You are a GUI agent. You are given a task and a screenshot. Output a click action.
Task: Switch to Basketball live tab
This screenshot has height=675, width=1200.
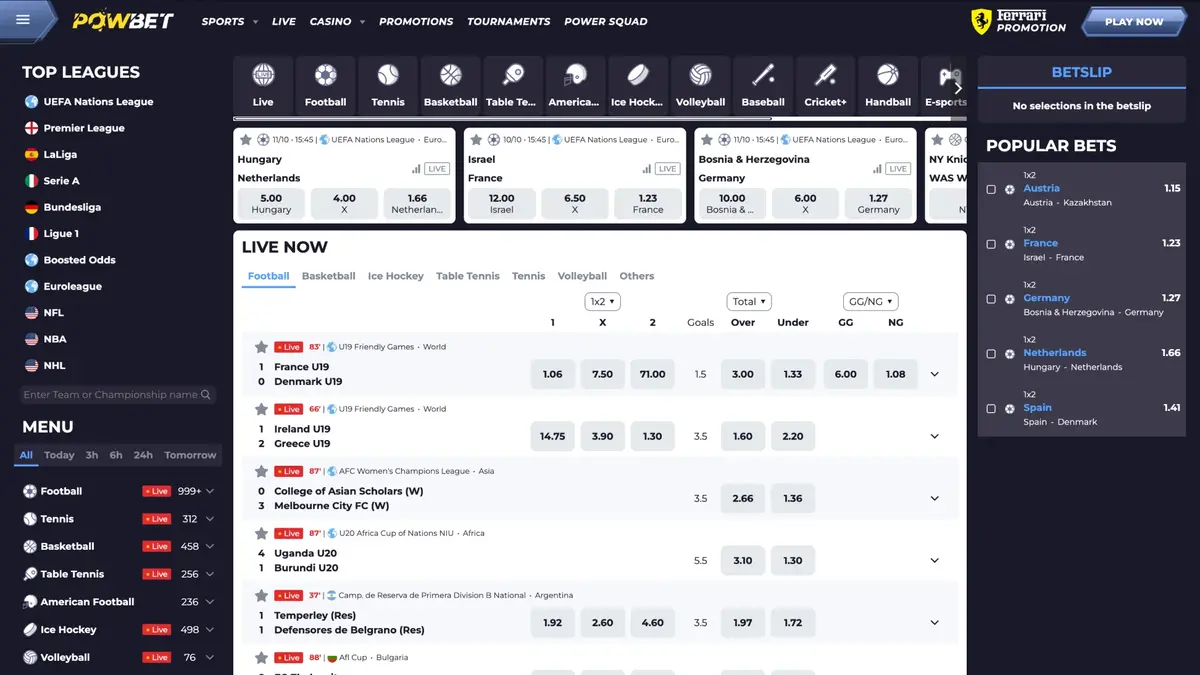coord(328,276)
